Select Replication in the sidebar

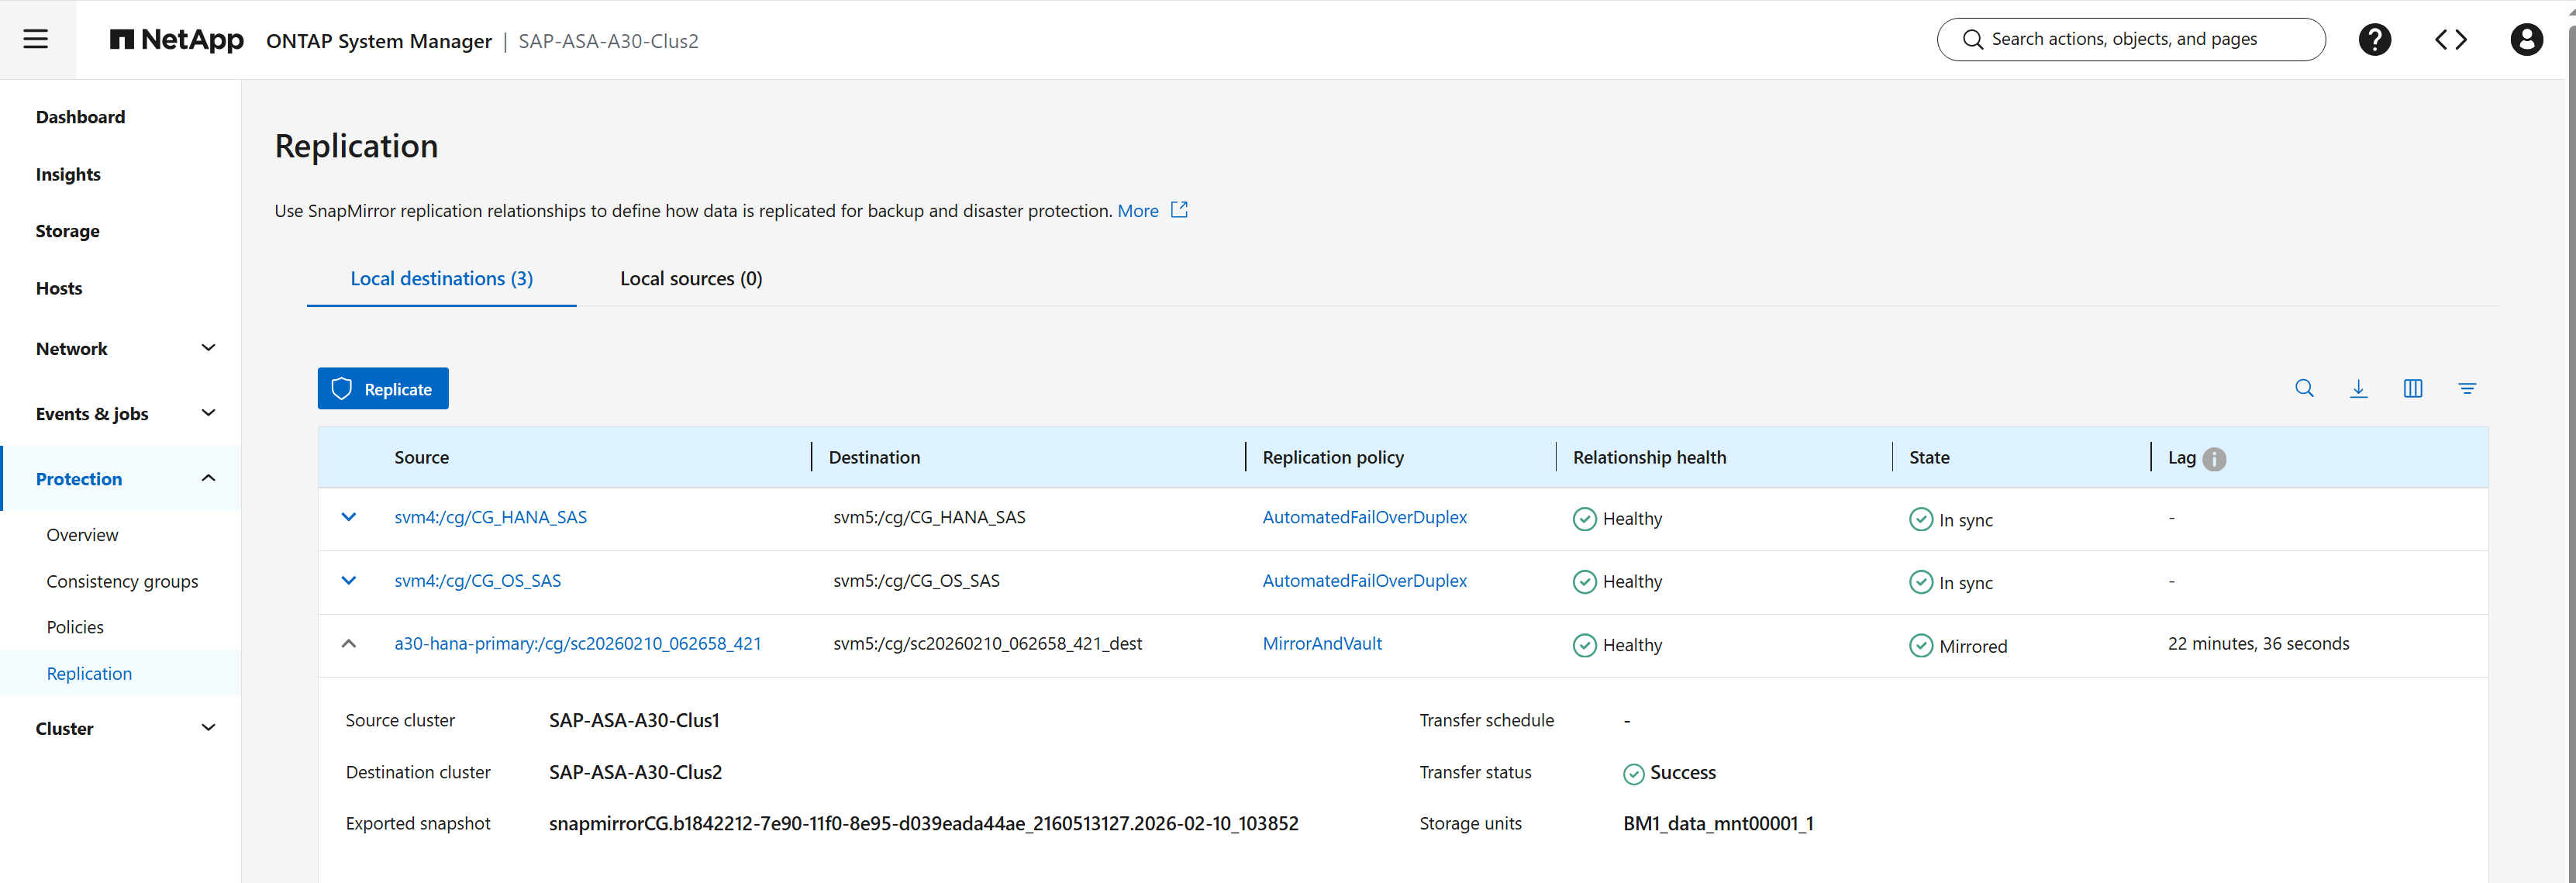(x=89, y=673)
